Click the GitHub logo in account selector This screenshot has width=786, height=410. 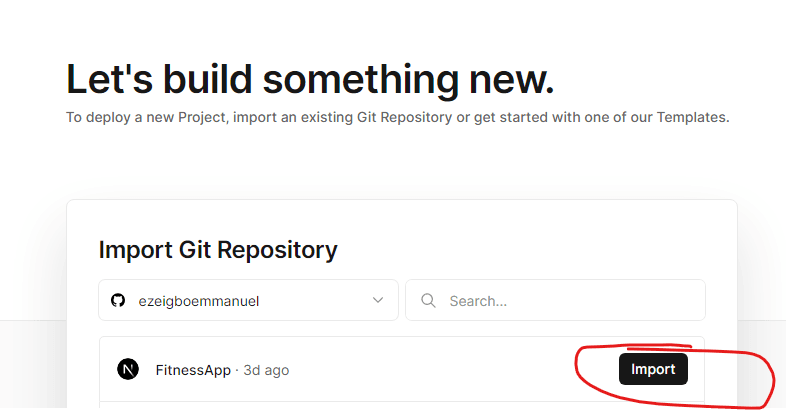(x=118, y=300)
